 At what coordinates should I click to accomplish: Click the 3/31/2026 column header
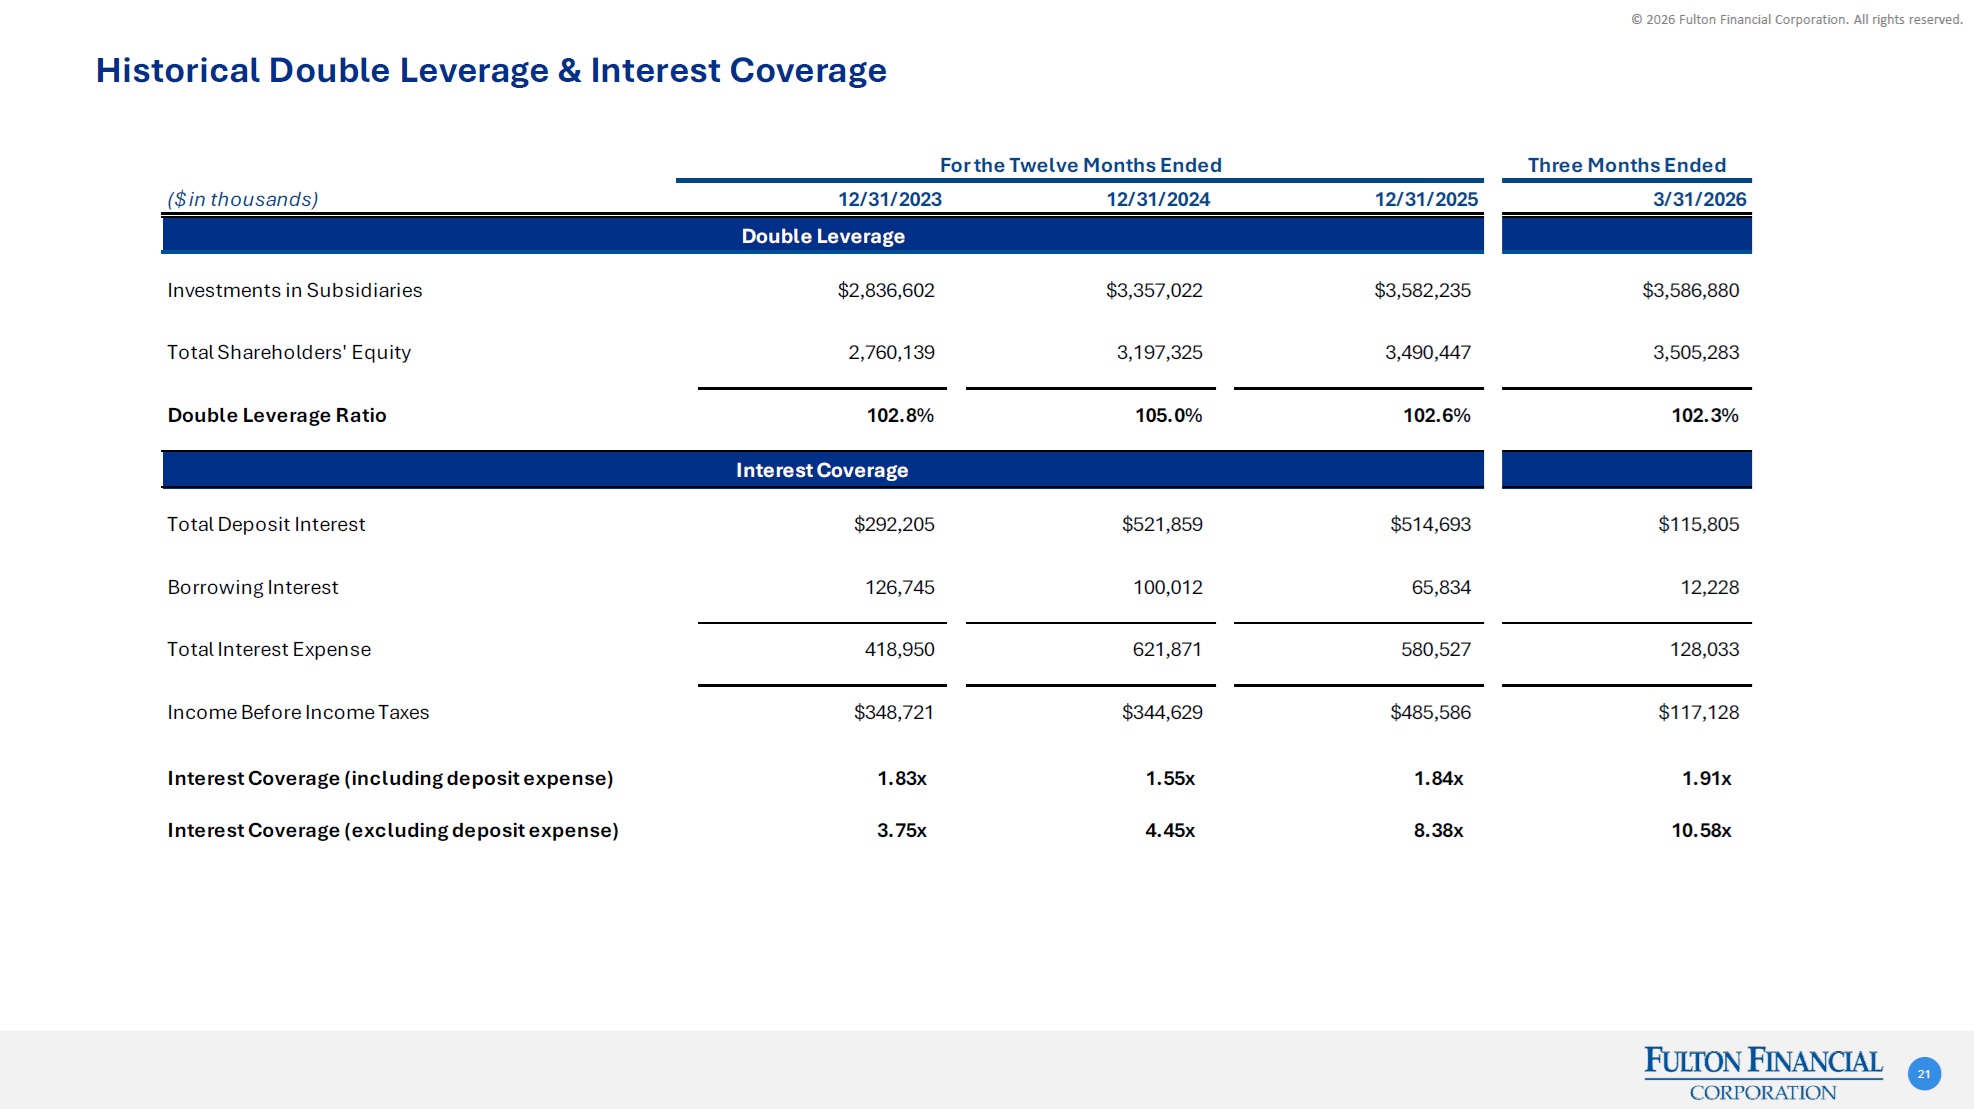point(1699,199)
